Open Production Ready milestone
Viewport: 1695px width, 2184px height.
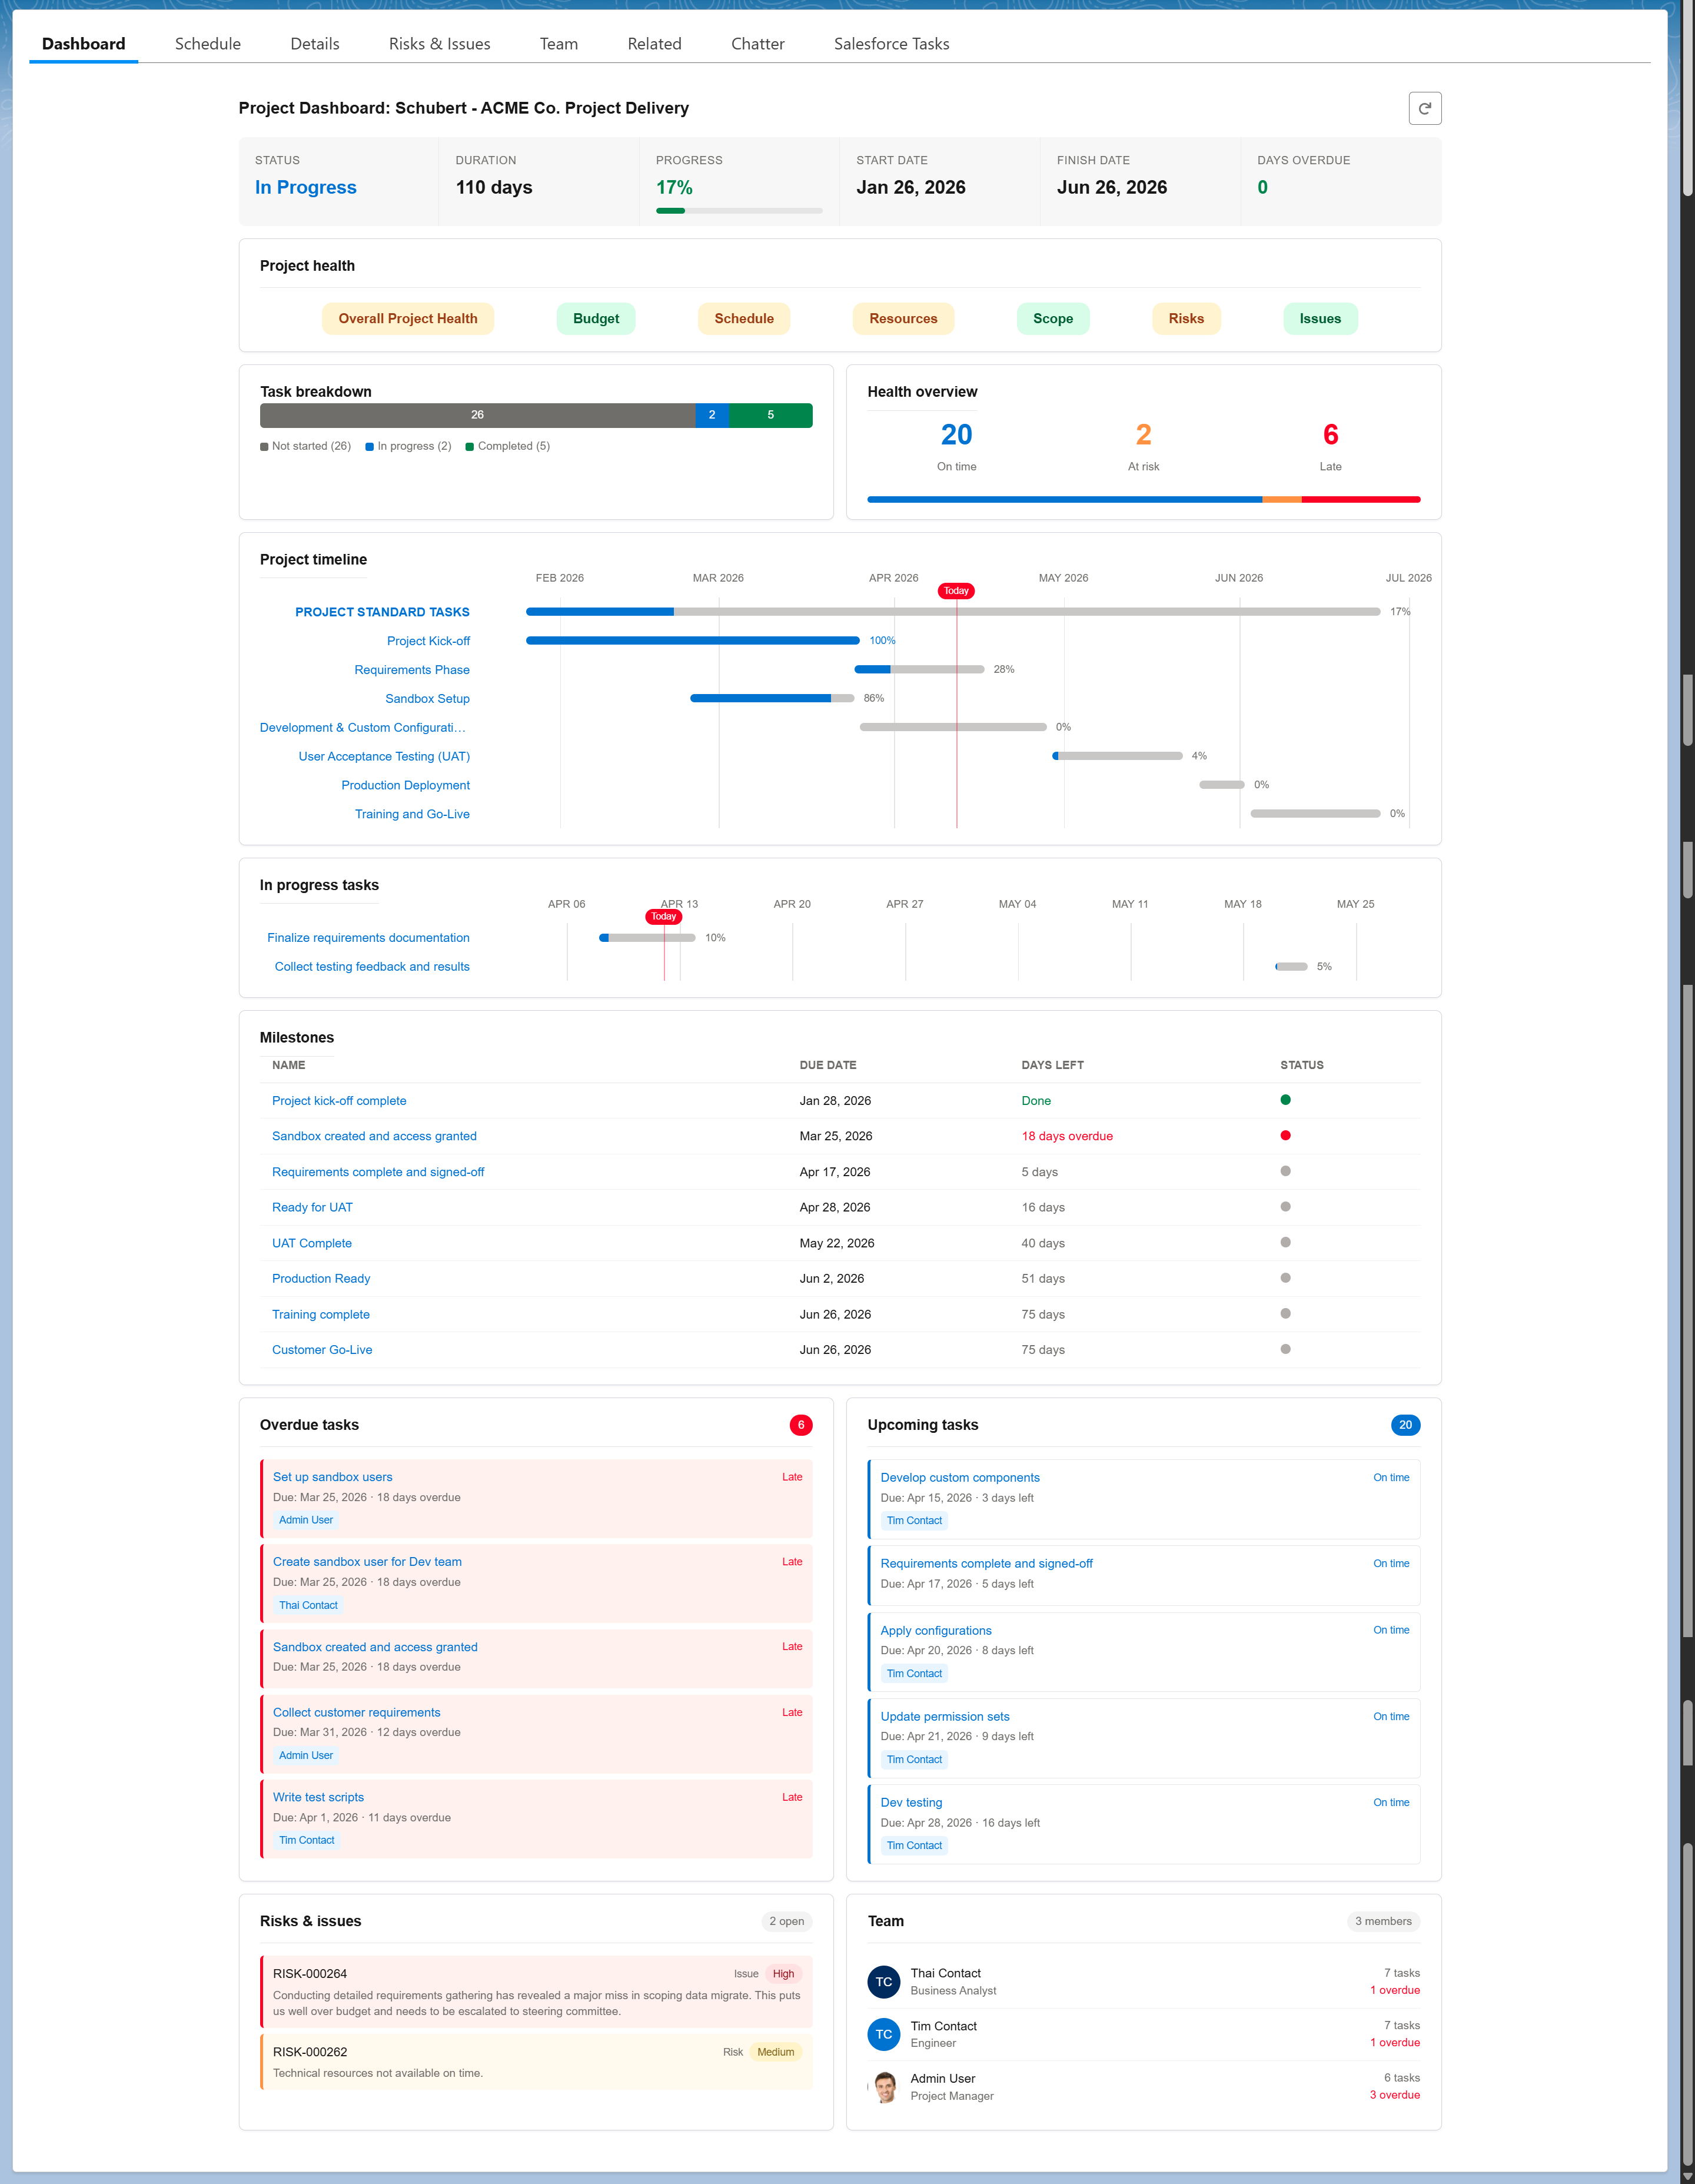coord(321,1279)
